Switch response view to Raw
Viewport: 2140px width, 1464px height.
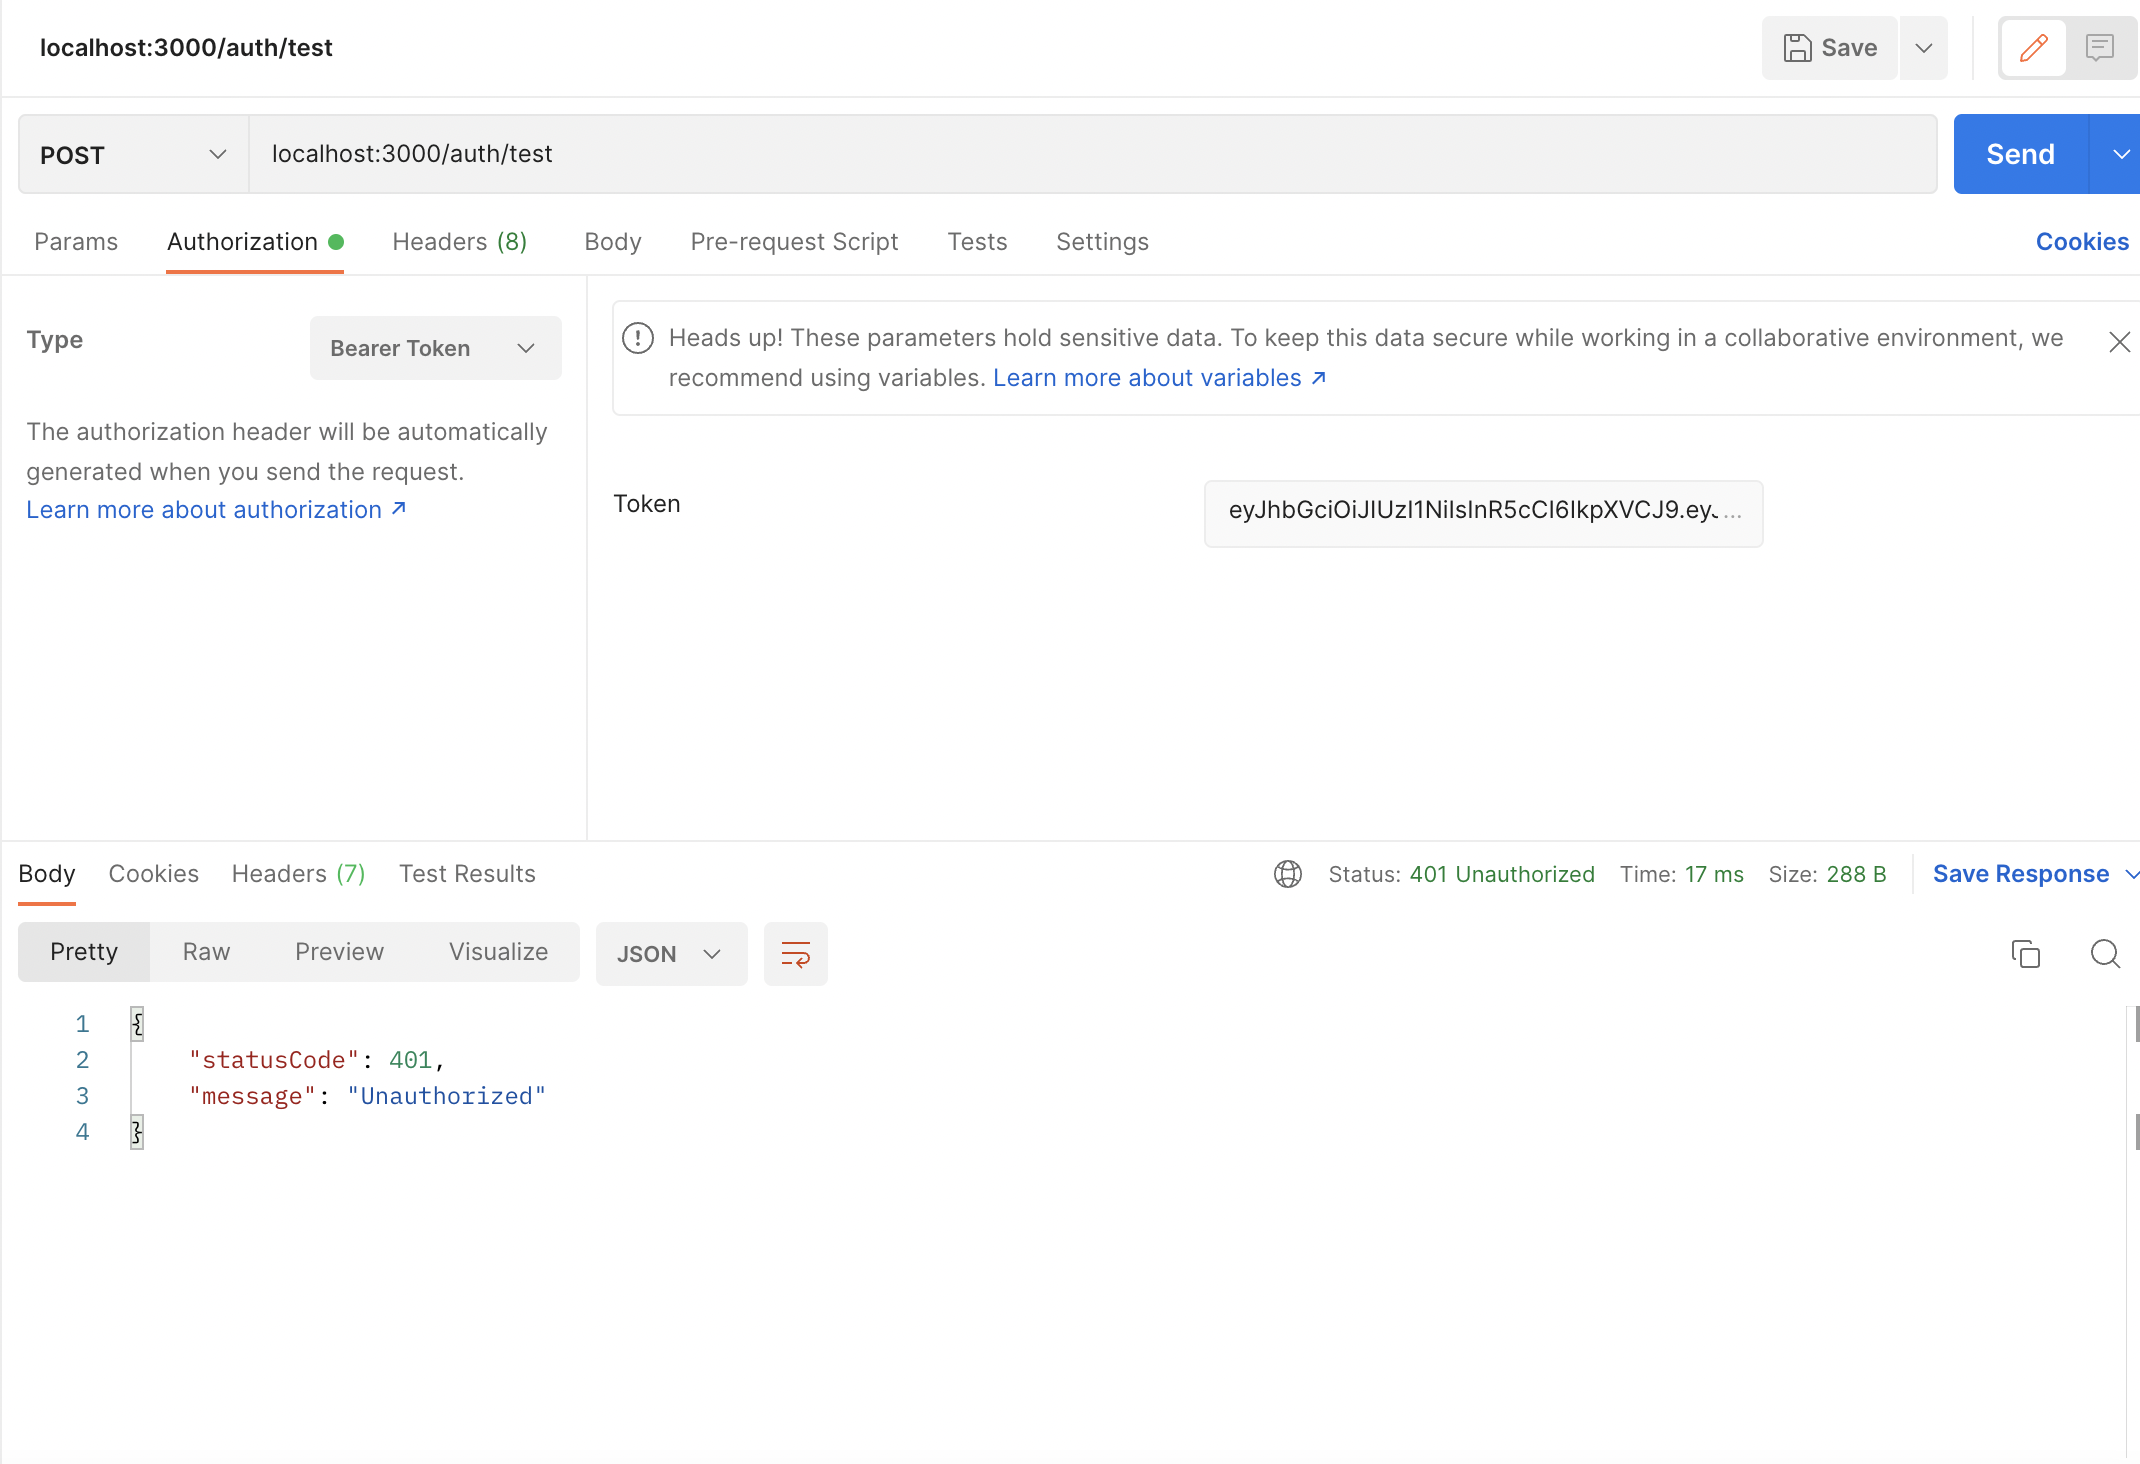pyautogui.click(x=206, y=952)
